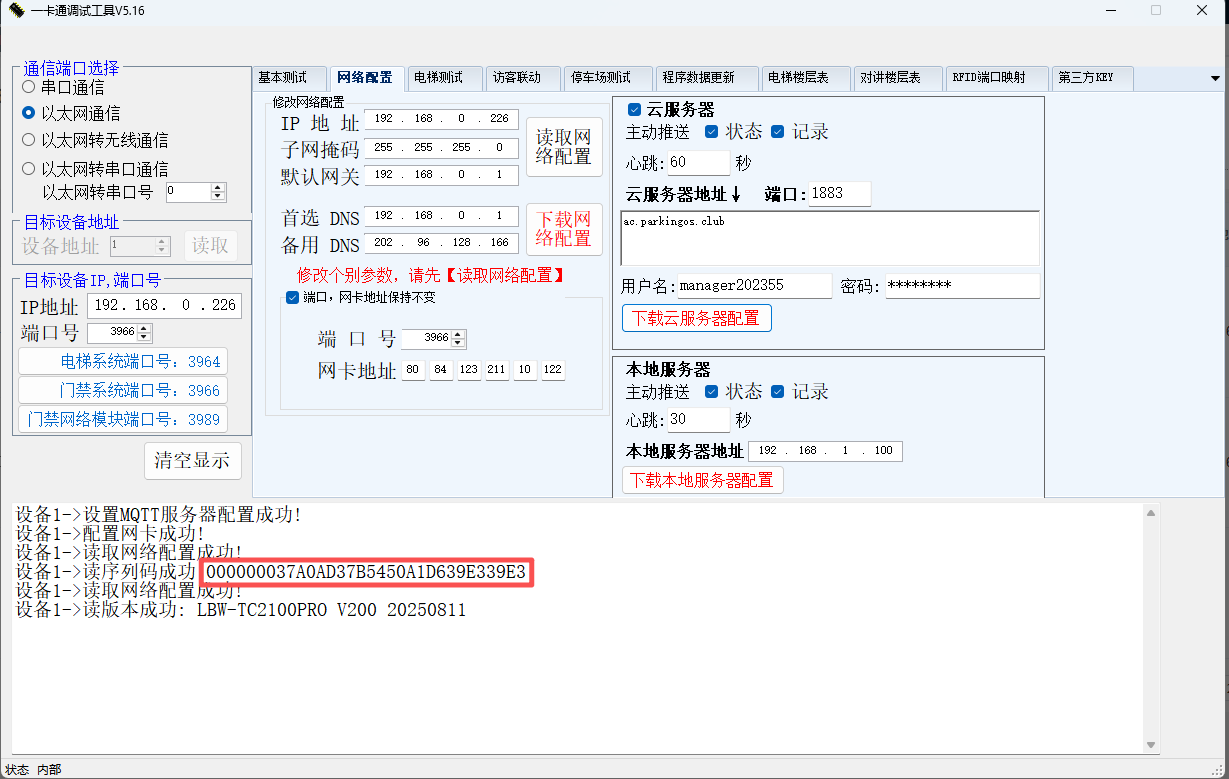
Task: Clear the log with 清空显示
Action: pos(193,461)
